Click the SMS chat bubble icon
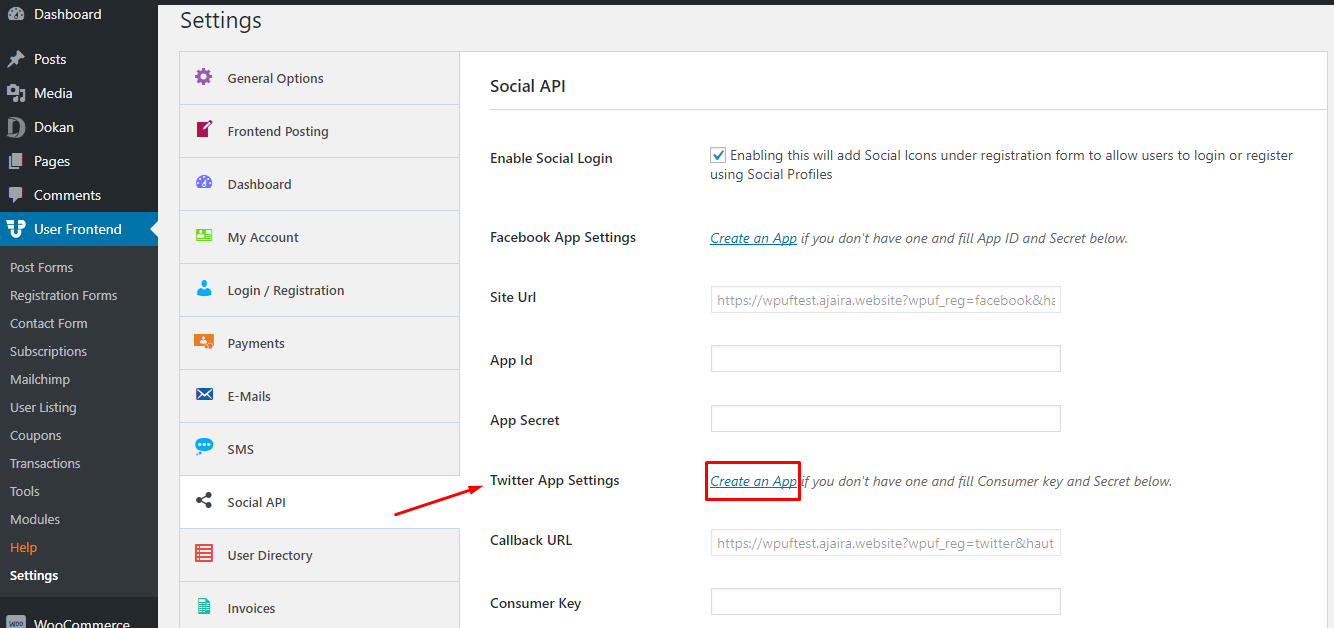The image size is (1334, 628). (204, 447)
